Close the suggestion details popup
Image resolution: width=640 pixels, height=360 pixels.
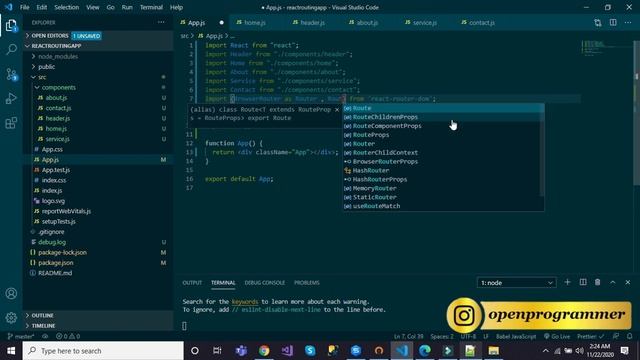337,109
